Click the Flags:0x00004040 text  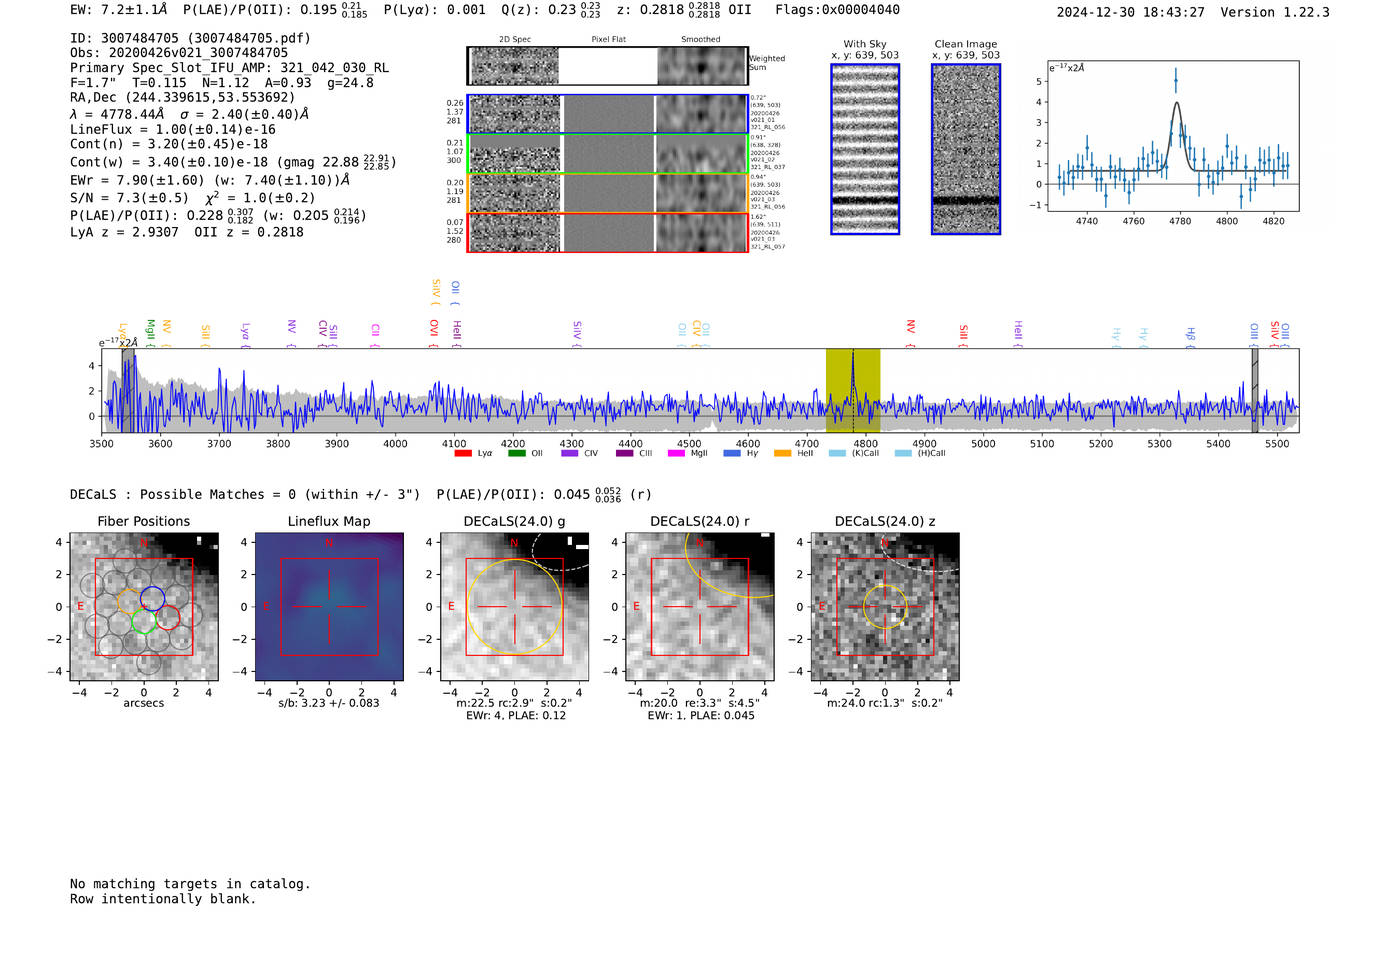(837, 10)
